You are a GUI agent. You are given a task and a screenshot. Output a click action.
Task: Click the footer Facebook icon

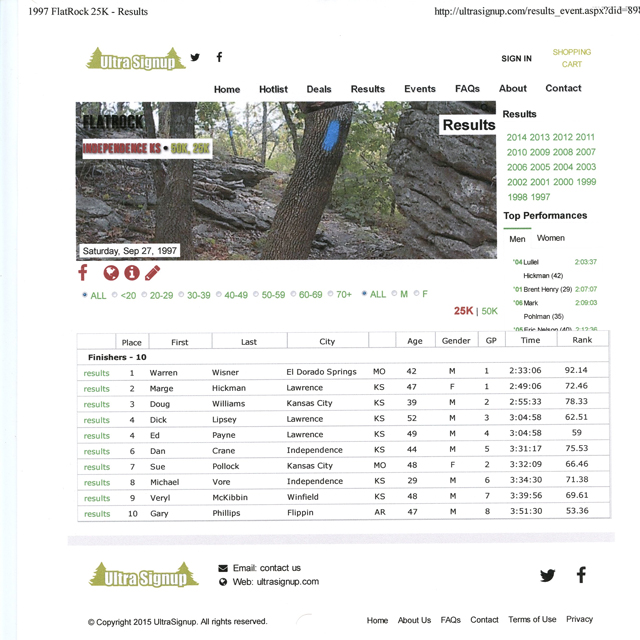pos(581,574)
